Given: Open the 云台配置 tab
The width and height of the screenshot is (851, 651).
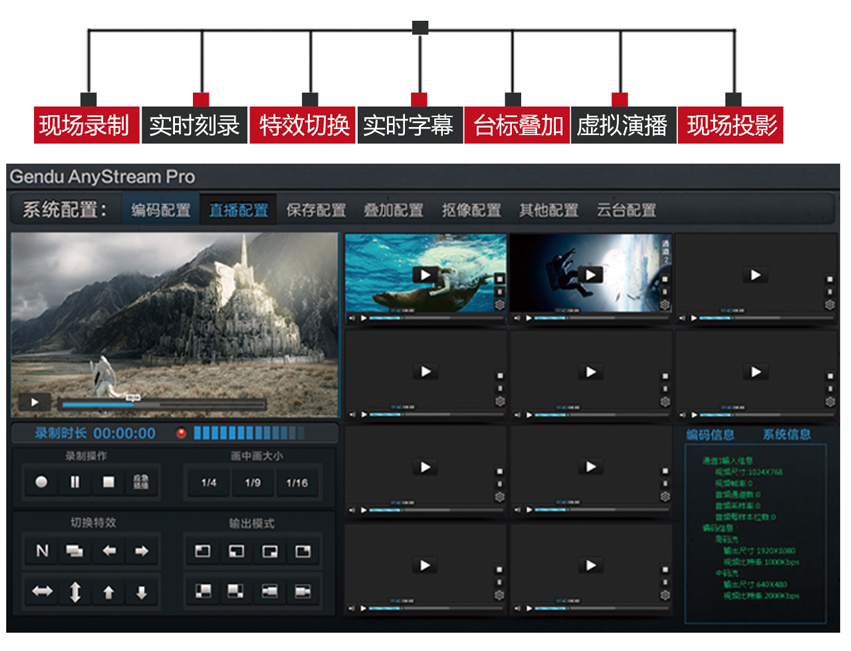Looking at the screenshot, I should pyautogui.click(x=626, y=210).
